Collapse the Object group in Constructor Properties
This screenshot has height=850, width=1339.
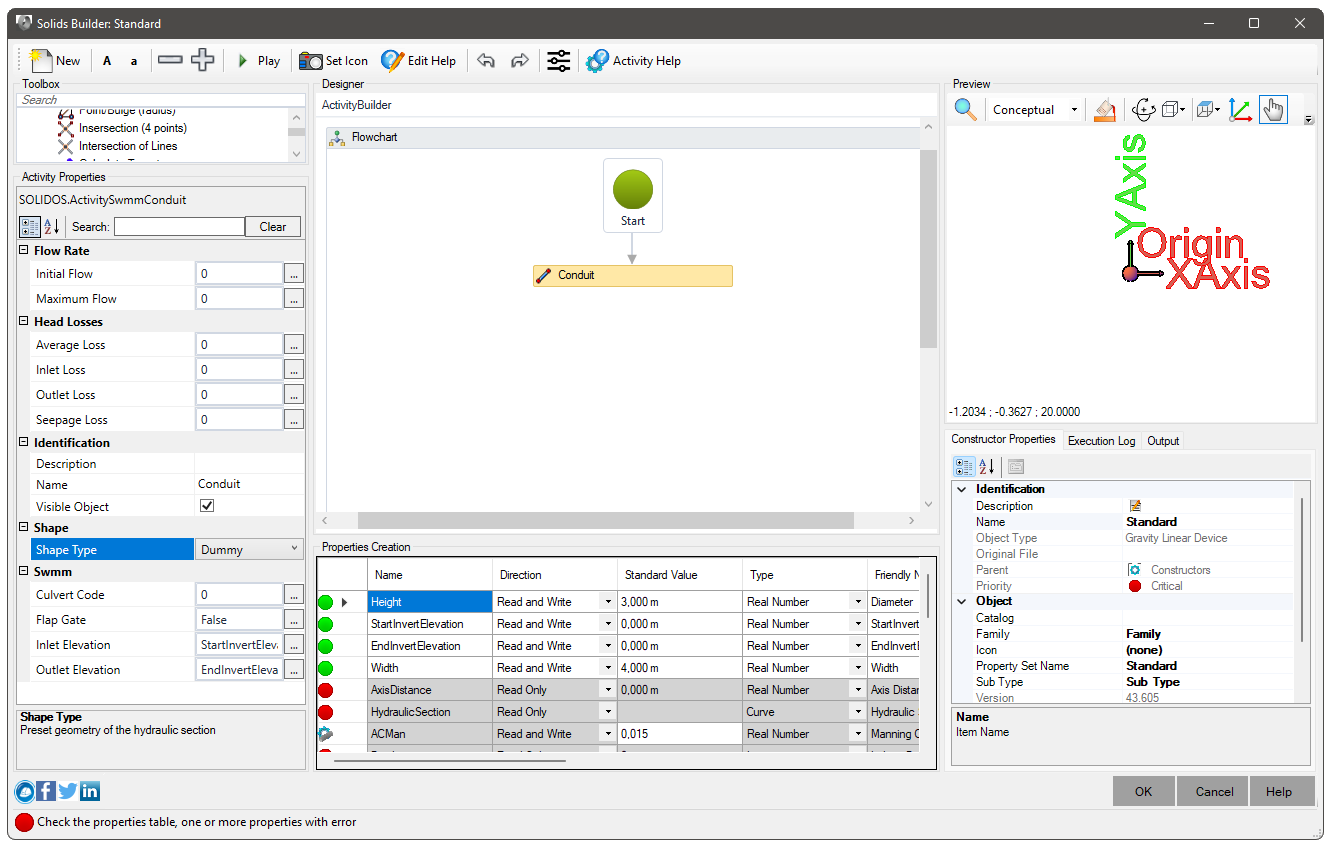(962, 601)
